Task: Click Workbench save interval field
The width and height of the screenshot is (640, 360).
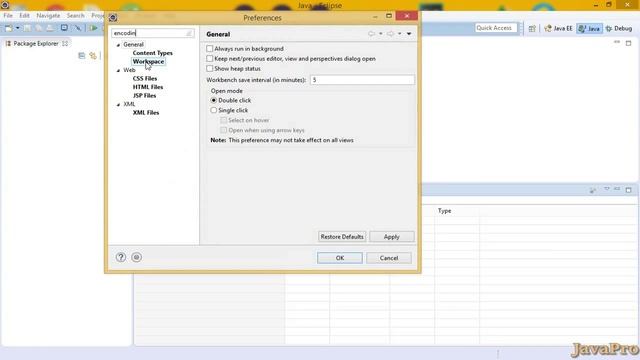Action: point(362,80)
